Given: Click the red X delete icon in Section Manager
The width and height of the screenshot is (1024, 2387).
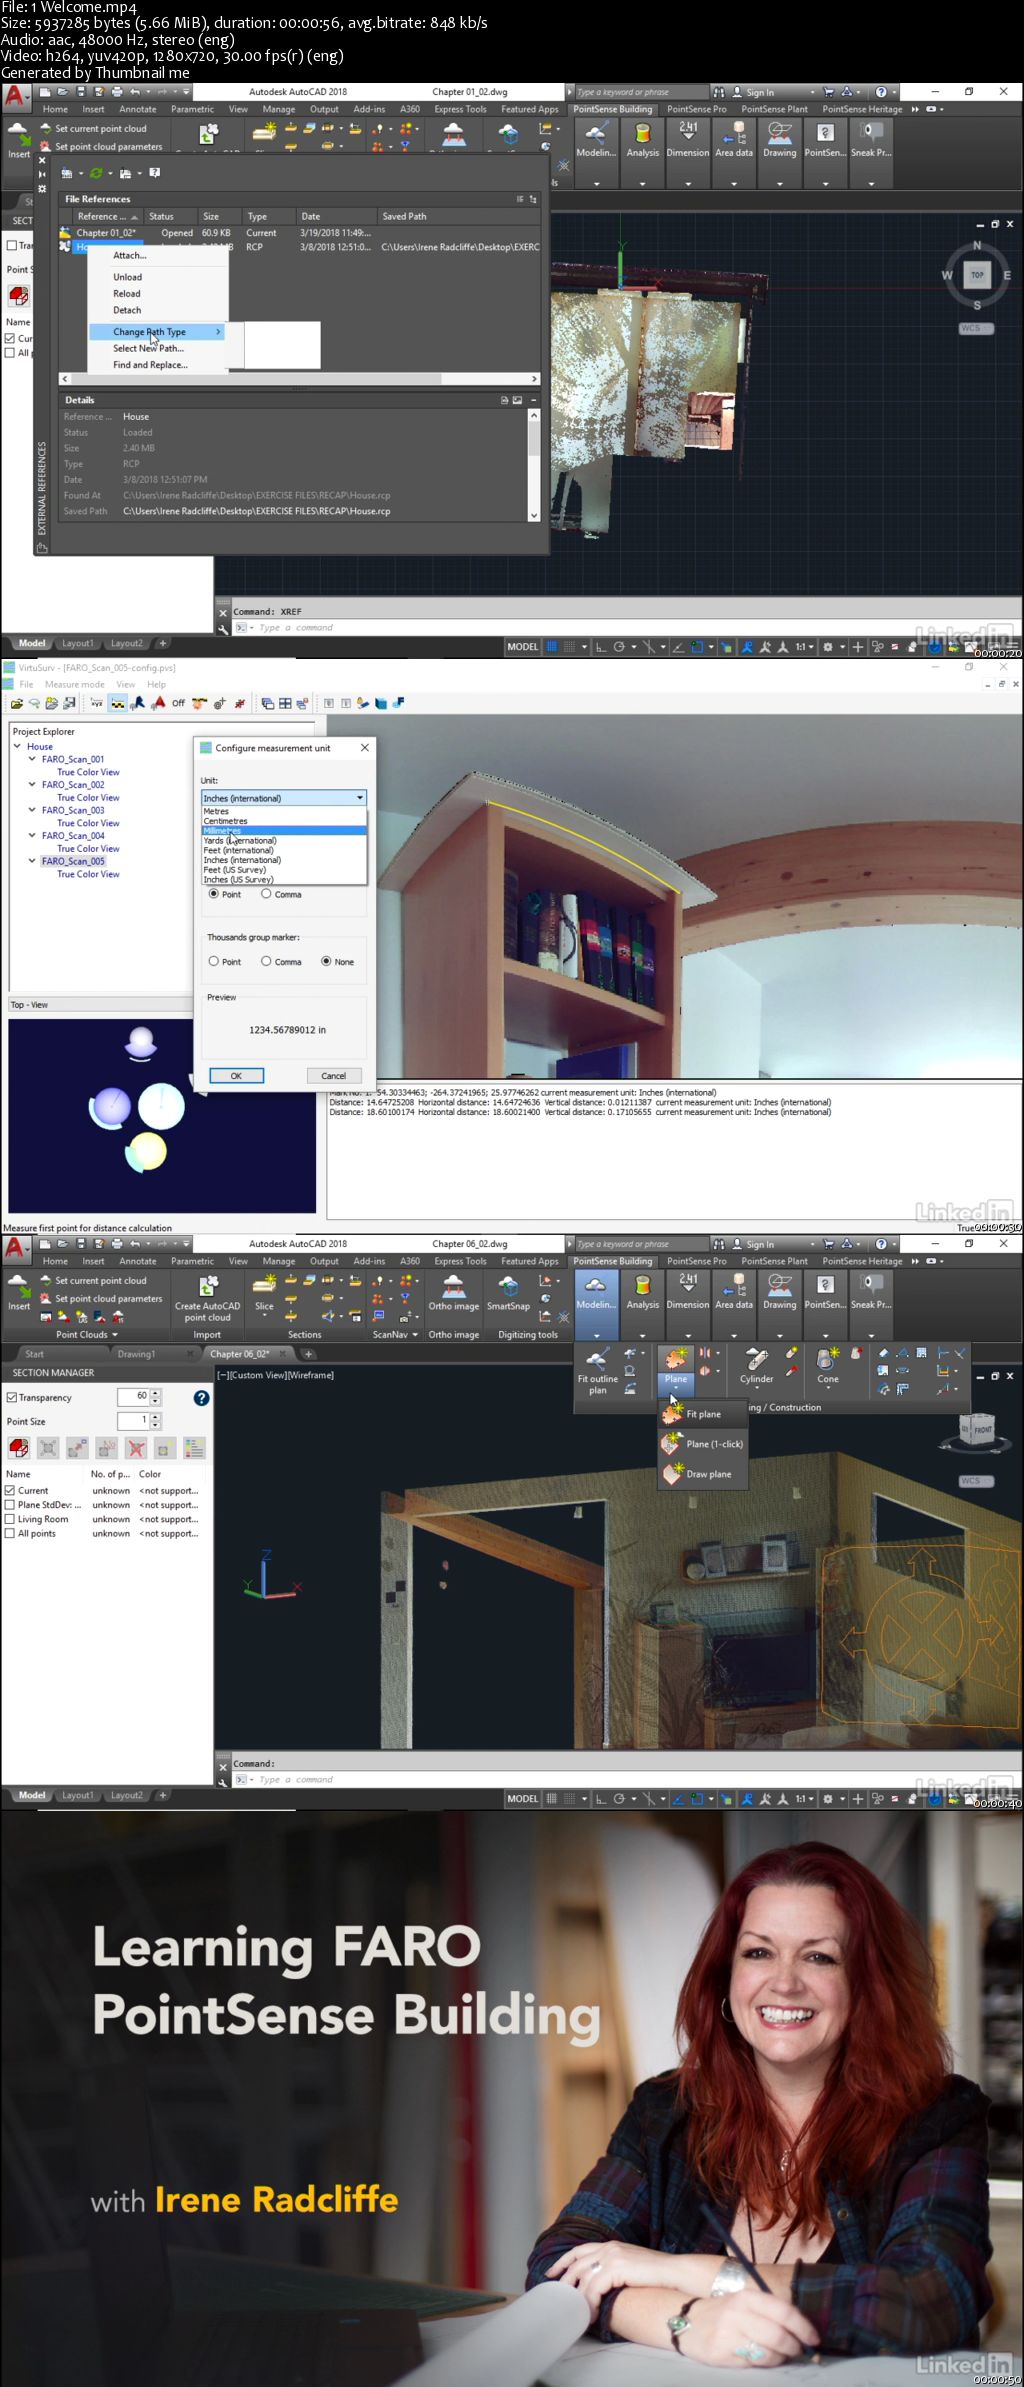Looking at the screenshot, I should point(136,1447).
